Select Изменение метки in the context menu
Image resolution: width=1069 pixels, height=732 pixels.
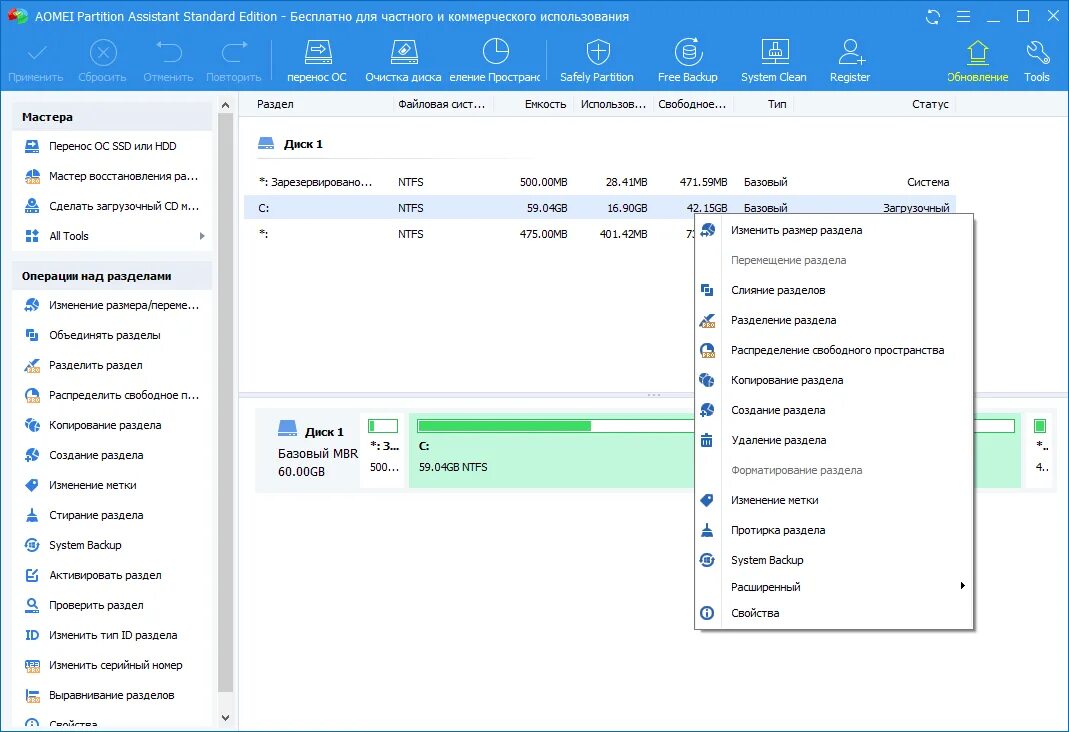[834, 500]
